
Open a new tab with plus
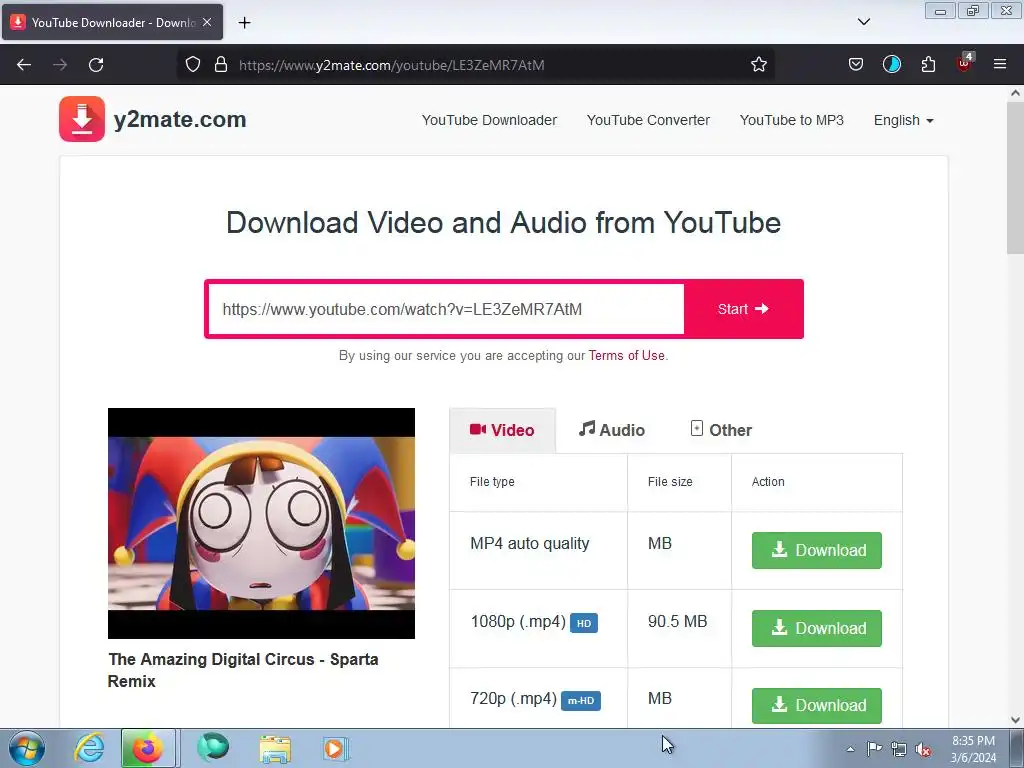point(244,23)
